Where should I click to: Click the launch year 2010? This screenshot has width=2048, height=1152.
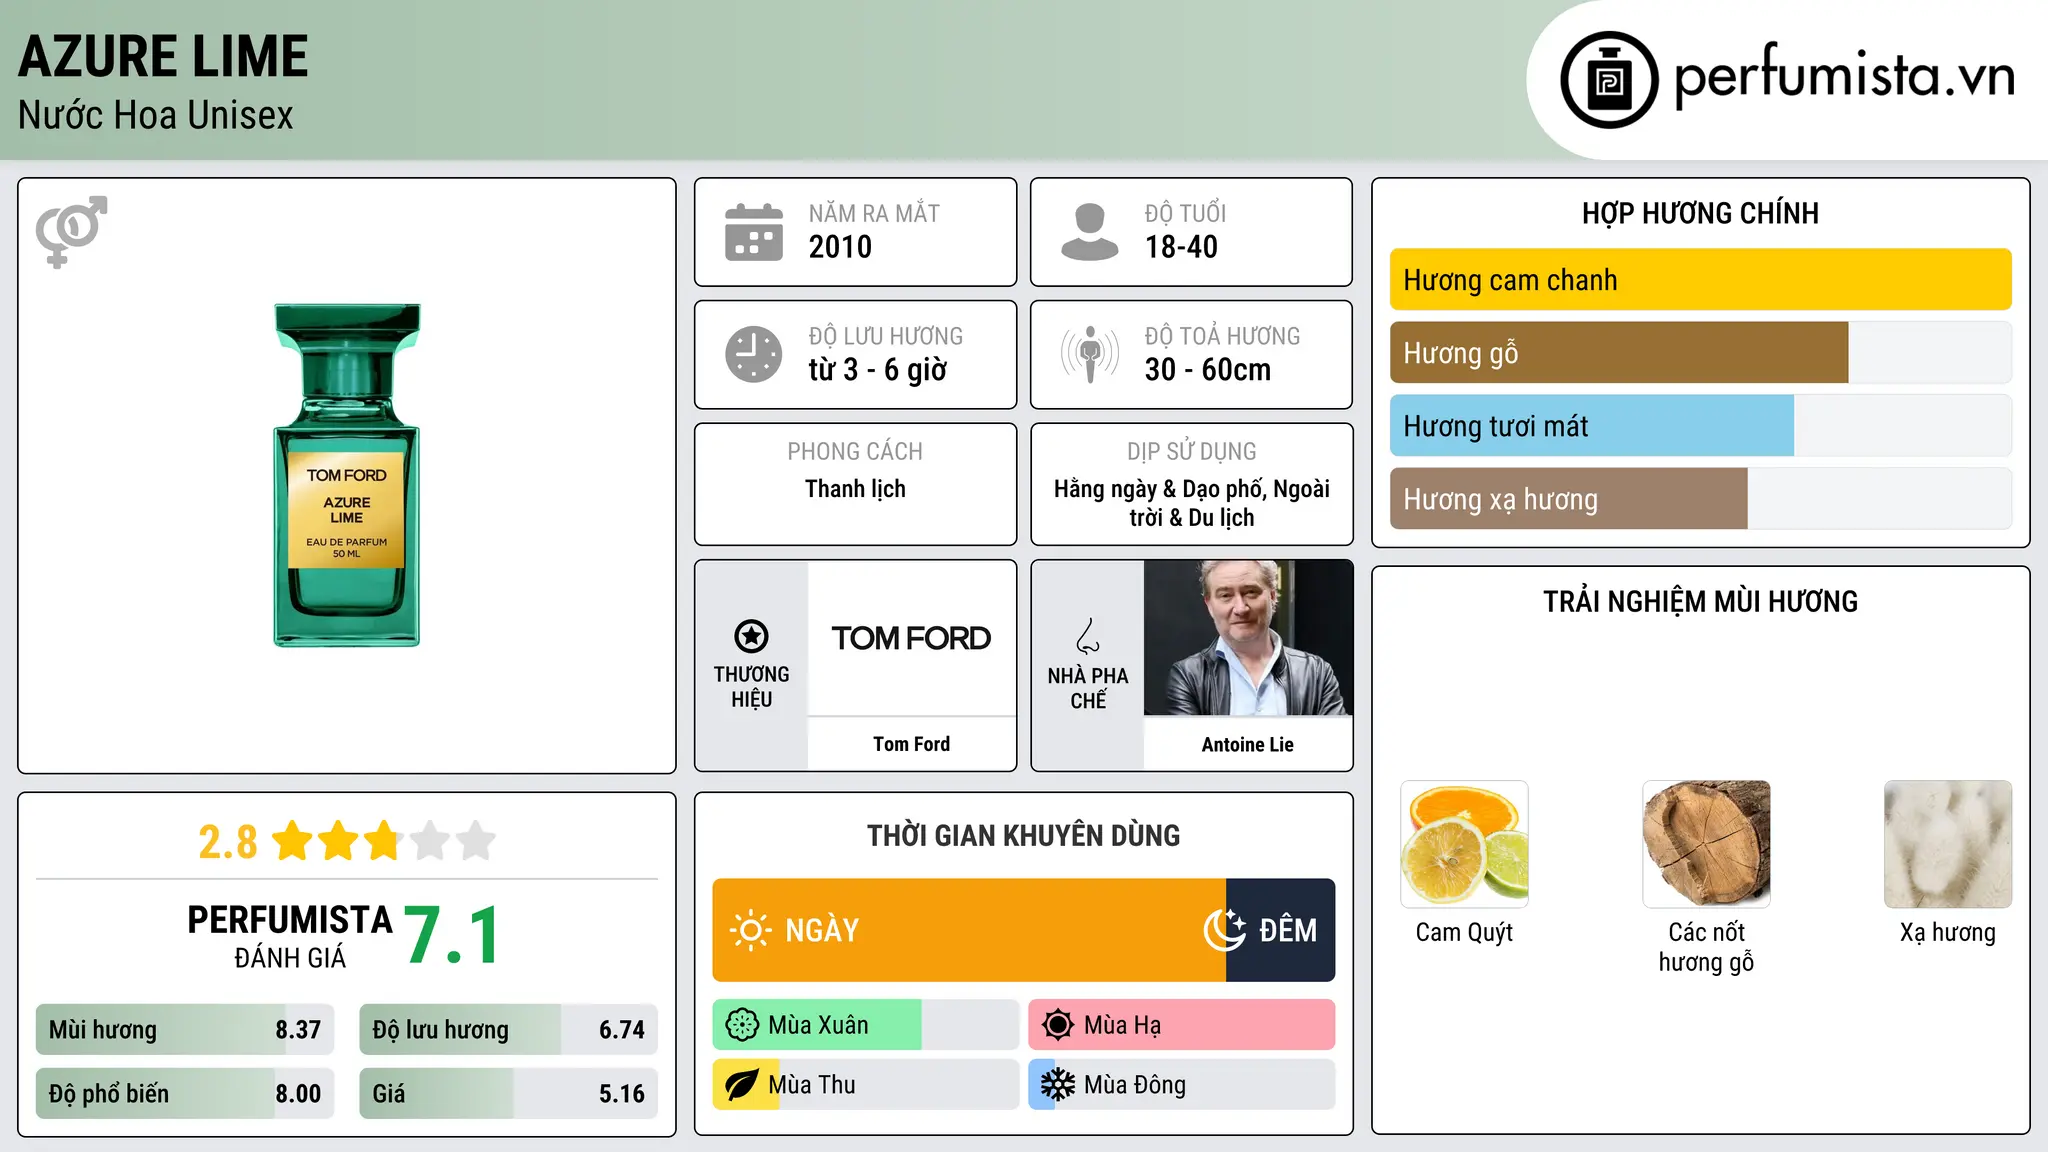(840, 247)
